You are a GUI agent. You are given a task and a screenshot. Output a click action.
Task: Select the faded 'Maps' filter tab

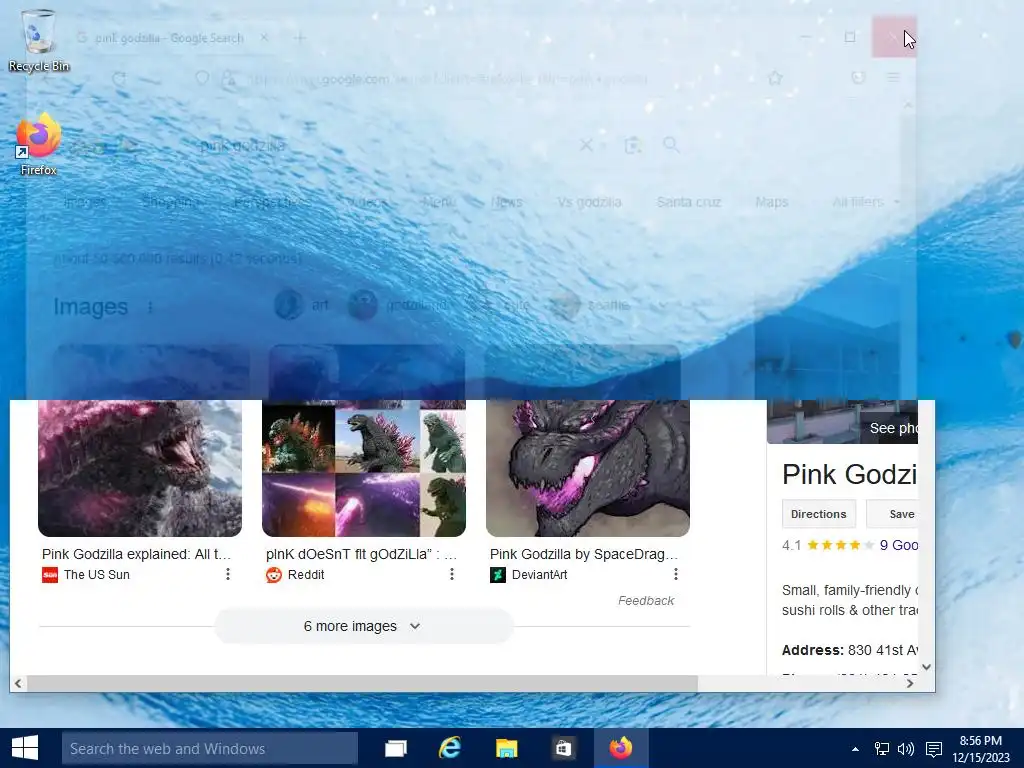point(772,202)
